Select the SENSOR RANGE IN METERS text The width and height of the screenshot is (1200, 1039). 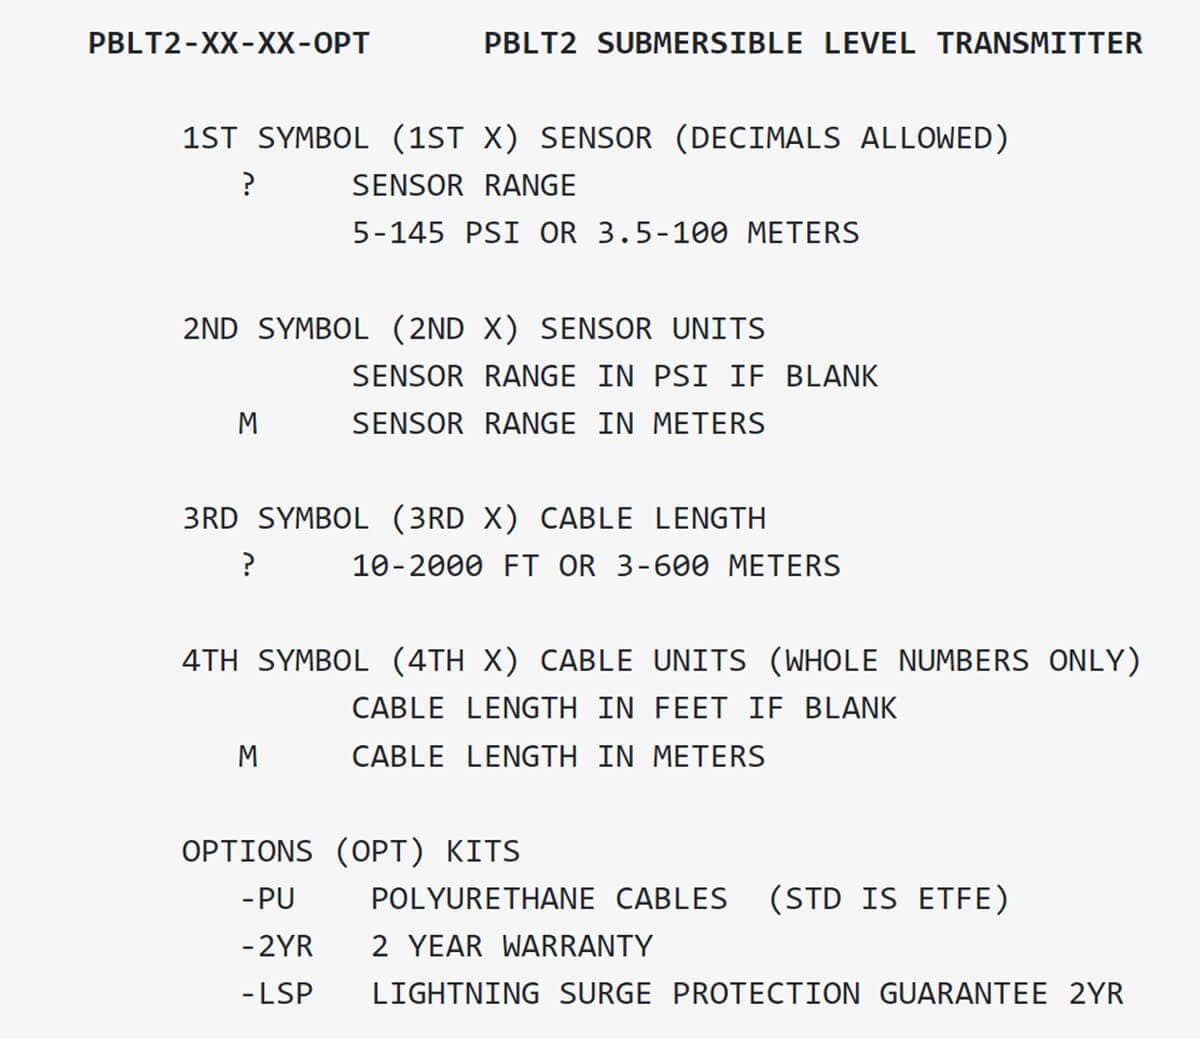click(x=558, y=424)
